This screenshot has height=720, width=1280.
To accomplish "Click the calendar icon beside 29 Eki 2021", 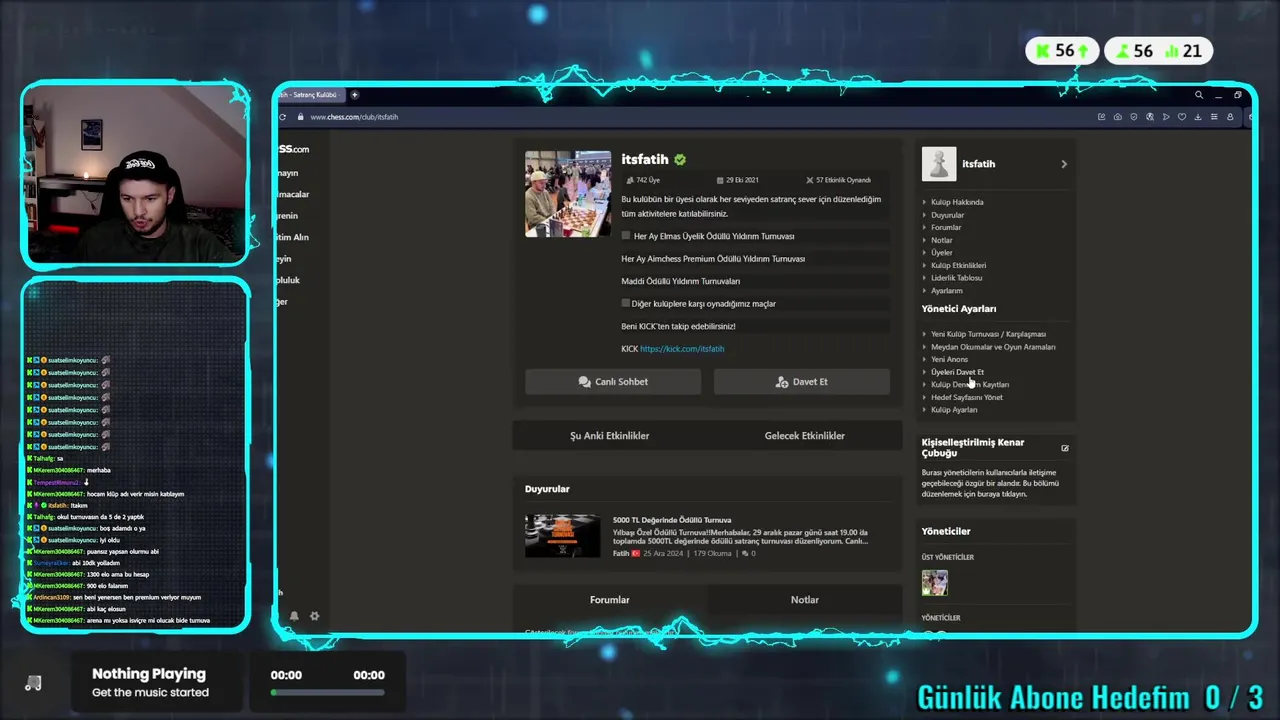I will [x=720, y=180].
